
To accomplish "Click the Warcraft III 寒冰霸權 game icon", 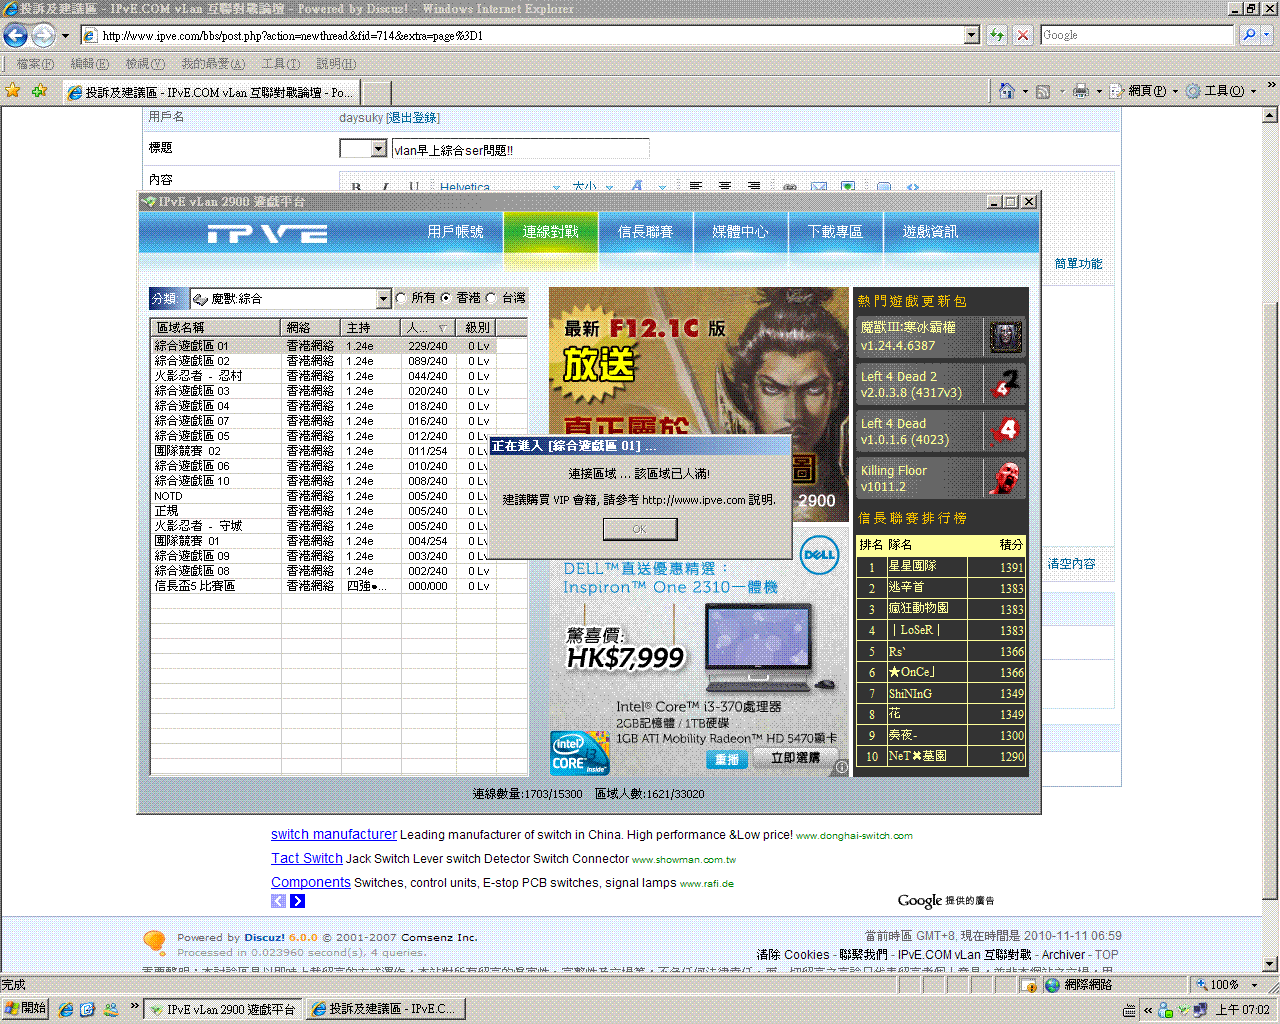I will pos(1005,337).
